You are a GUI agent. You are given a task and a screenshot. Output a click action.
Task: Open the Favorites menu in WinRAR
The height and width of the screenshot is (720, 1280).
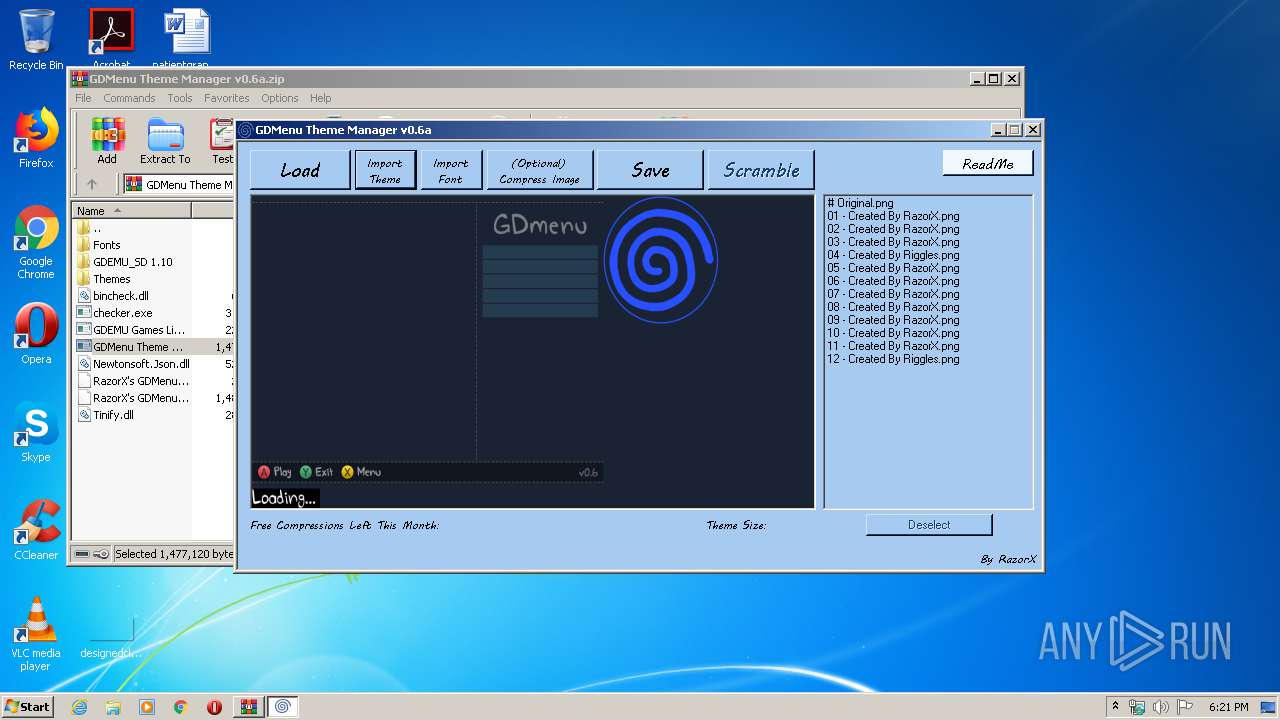click(227, 98)
